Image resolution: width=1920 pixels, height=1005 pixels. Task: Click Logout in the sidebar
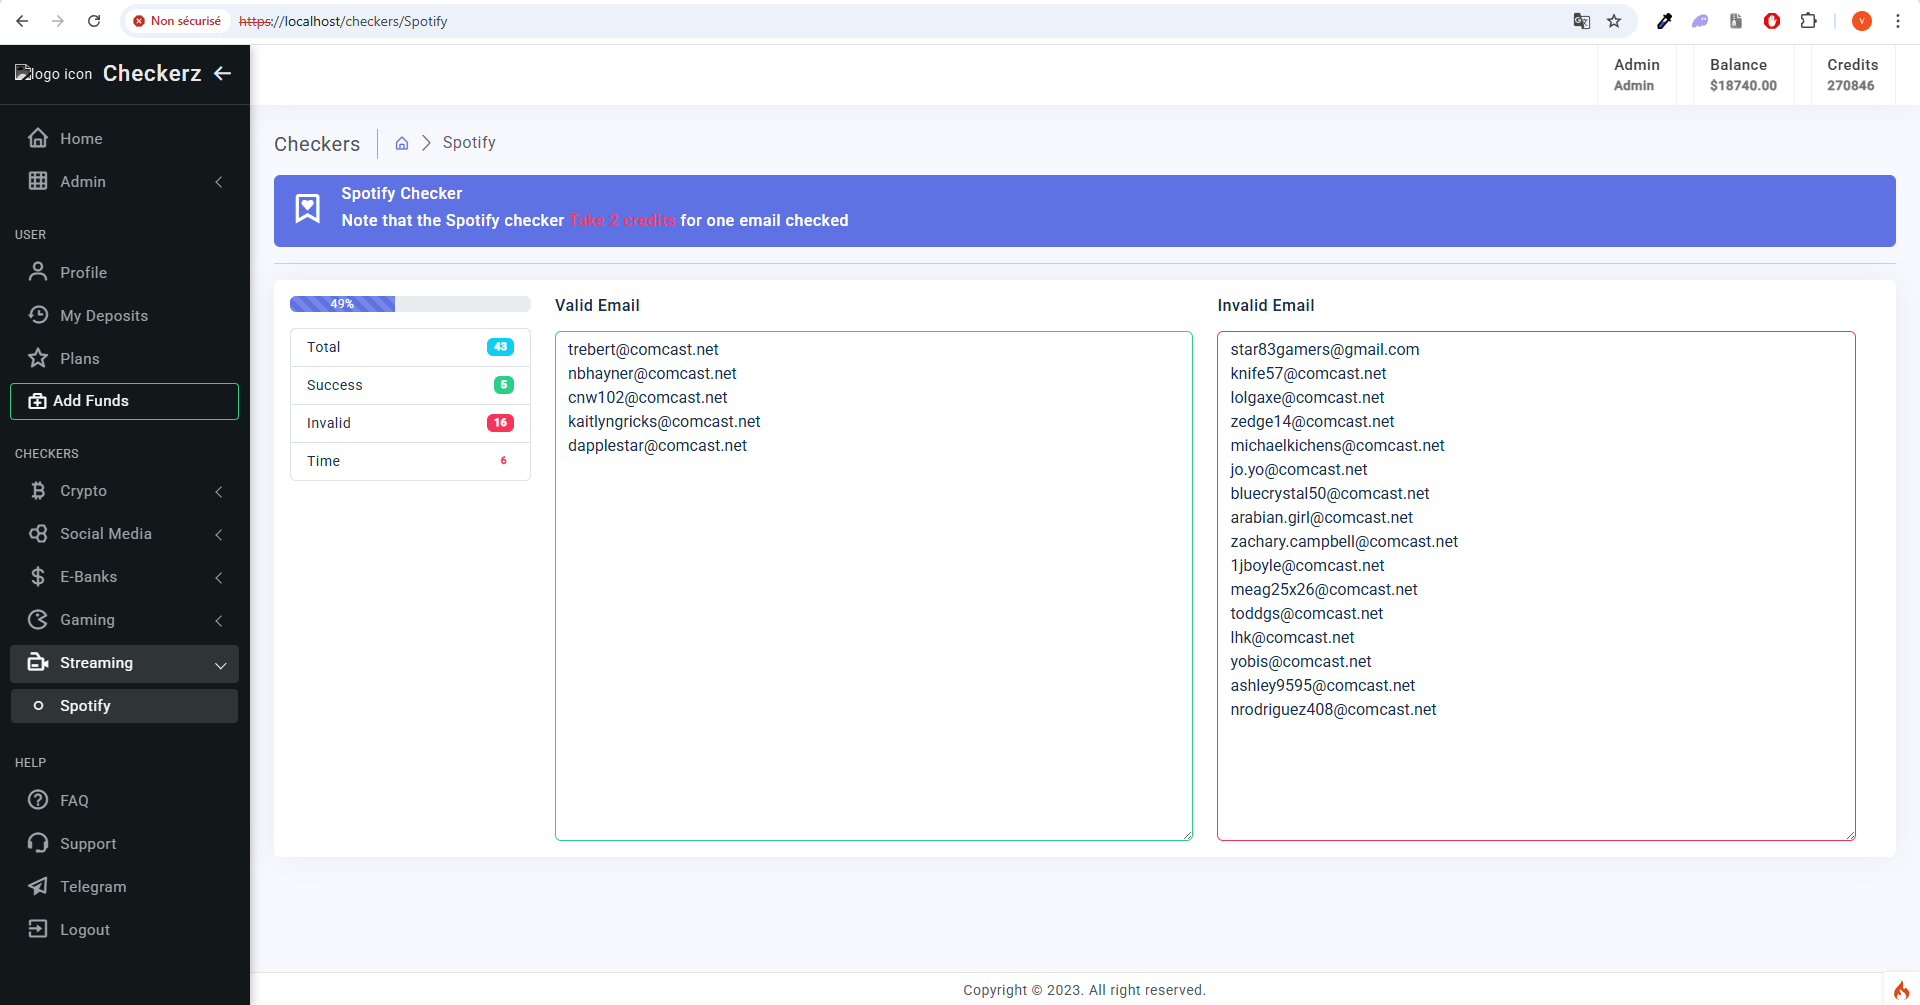[x=125, y=929]
